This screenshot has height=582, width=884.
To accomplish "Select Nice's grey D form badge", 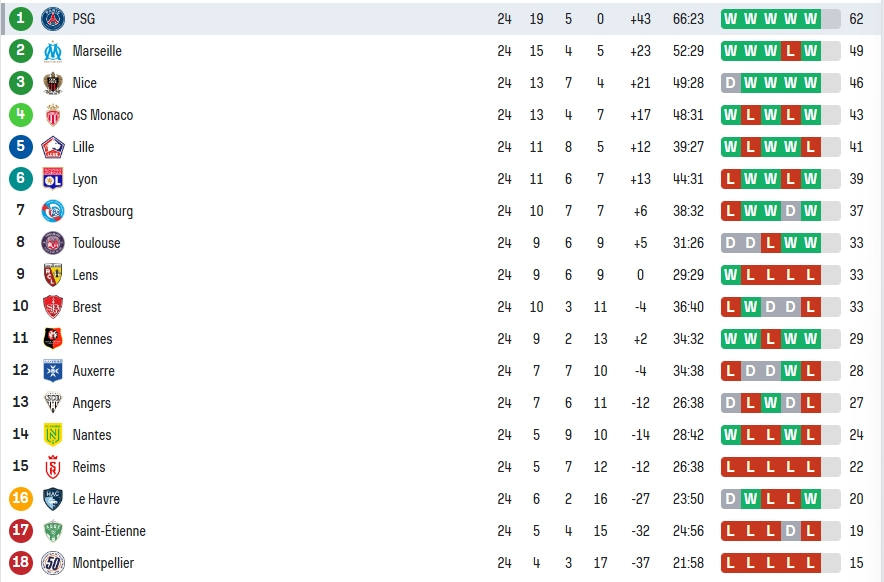I will pyautogui.click(x=731, y=83).
